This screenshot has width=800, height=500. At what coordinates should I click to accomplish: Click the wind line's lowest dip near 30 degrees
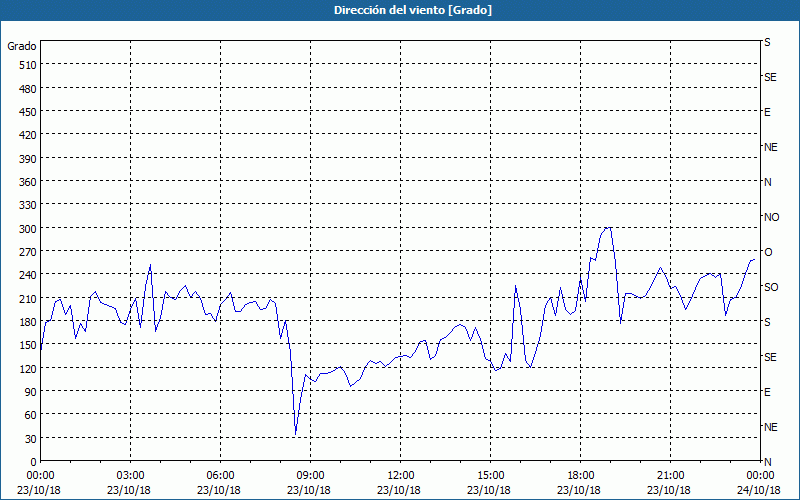point(295,434)
